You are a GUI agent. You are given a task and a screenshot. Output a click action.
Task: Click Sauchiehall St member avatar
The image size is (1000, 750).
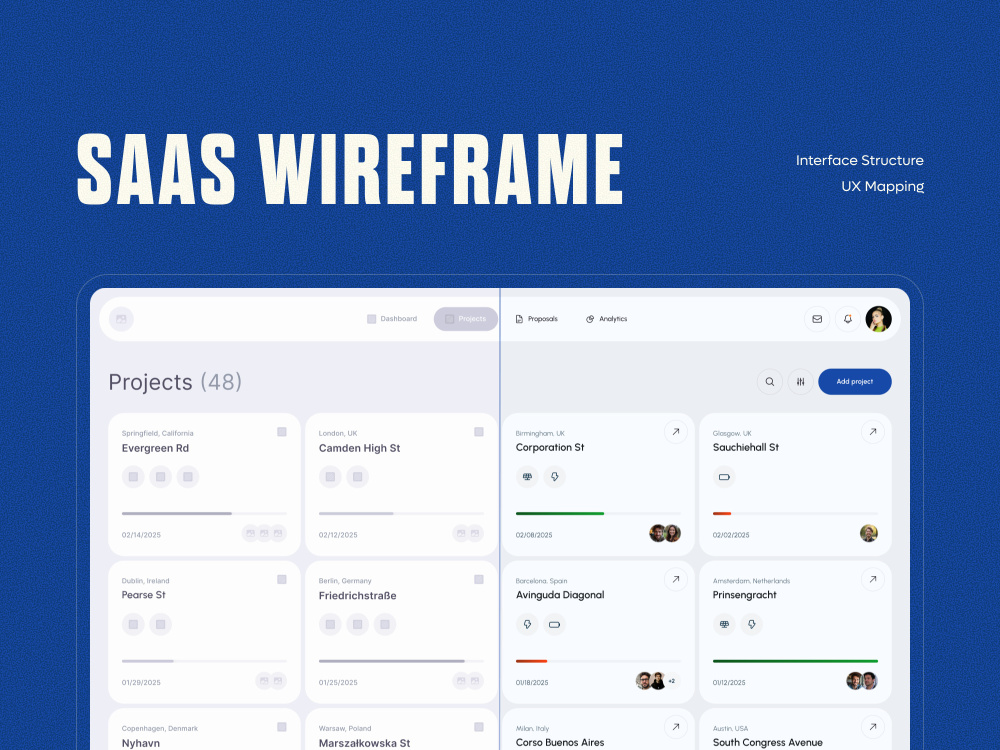(x=869, y=533)
